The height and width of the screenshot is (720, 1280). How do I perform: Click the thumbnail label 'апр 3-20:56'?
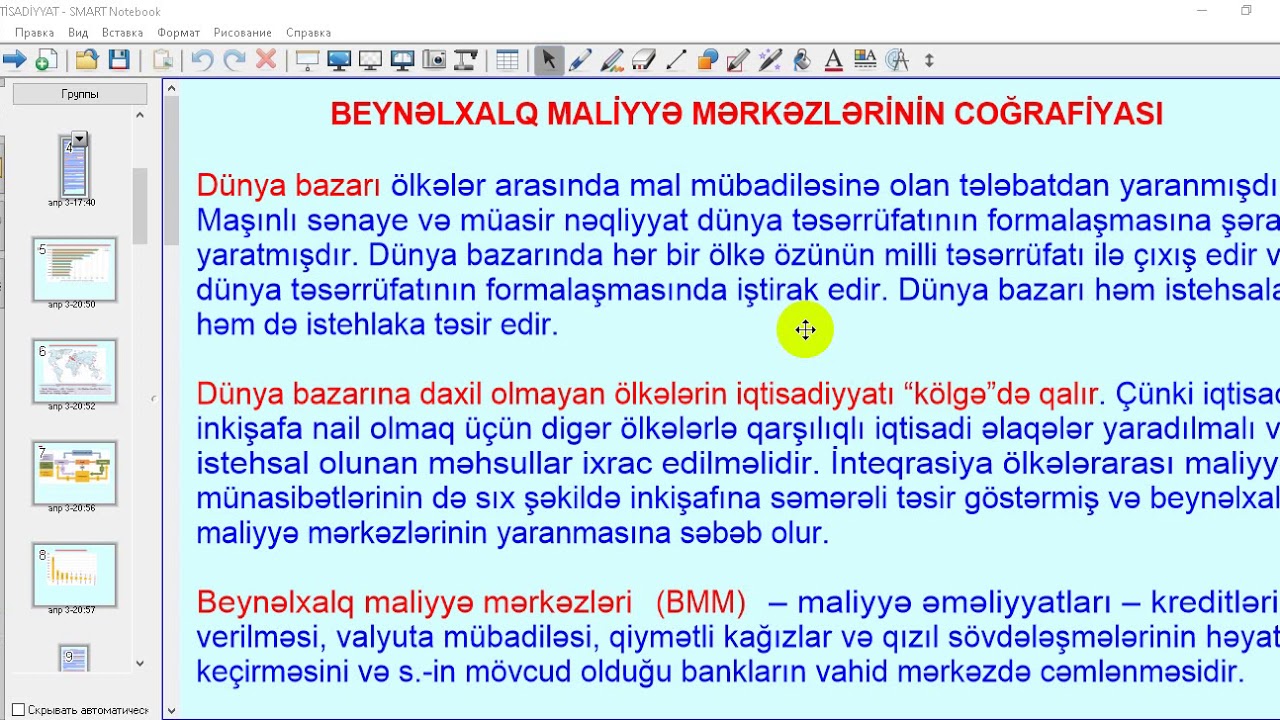72,508
